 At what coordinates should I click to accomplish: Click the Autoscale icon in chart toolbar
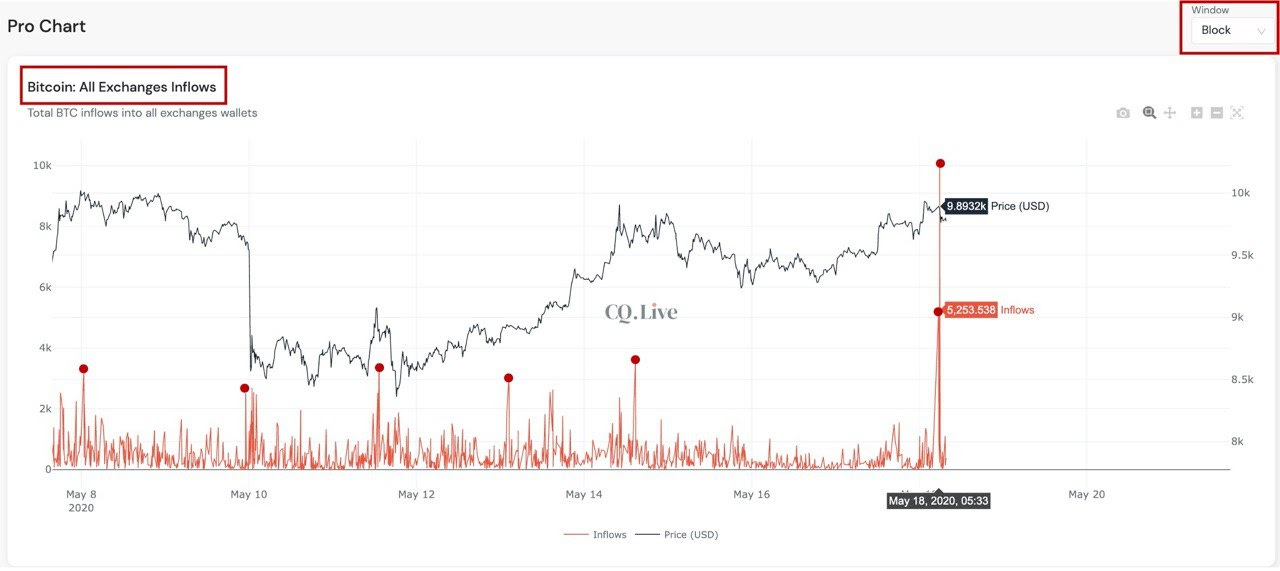pyautogui.click(x=1237, y=113)
